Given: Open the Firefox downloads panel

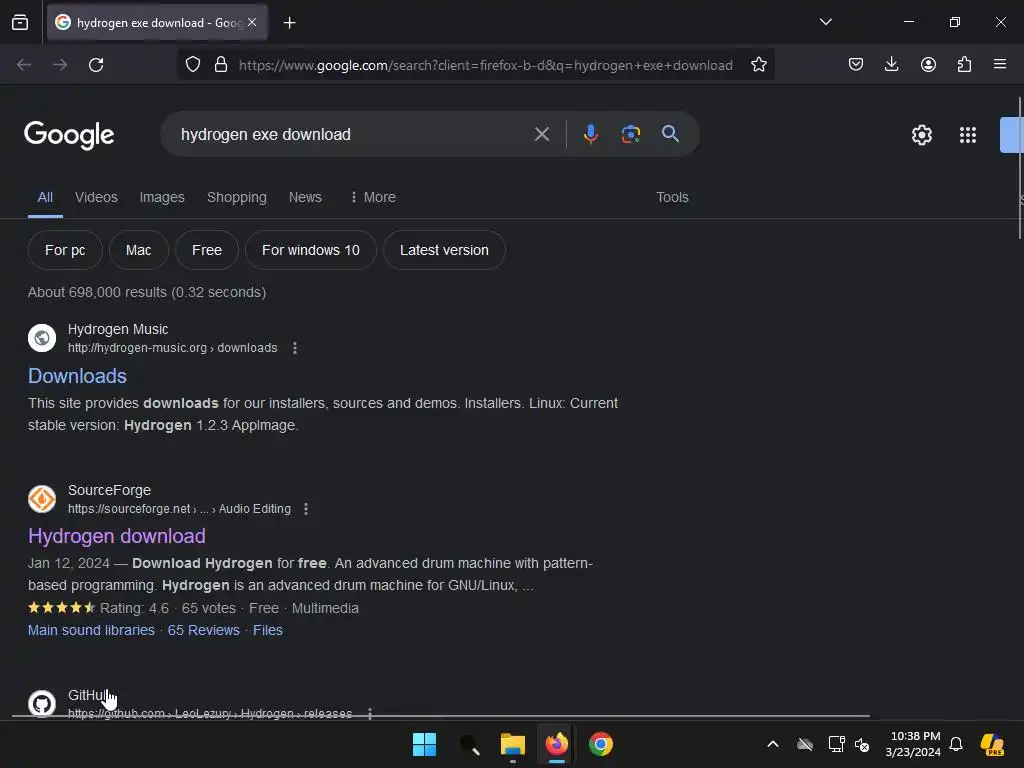Looking at the screenshot, I should (891, 64).
